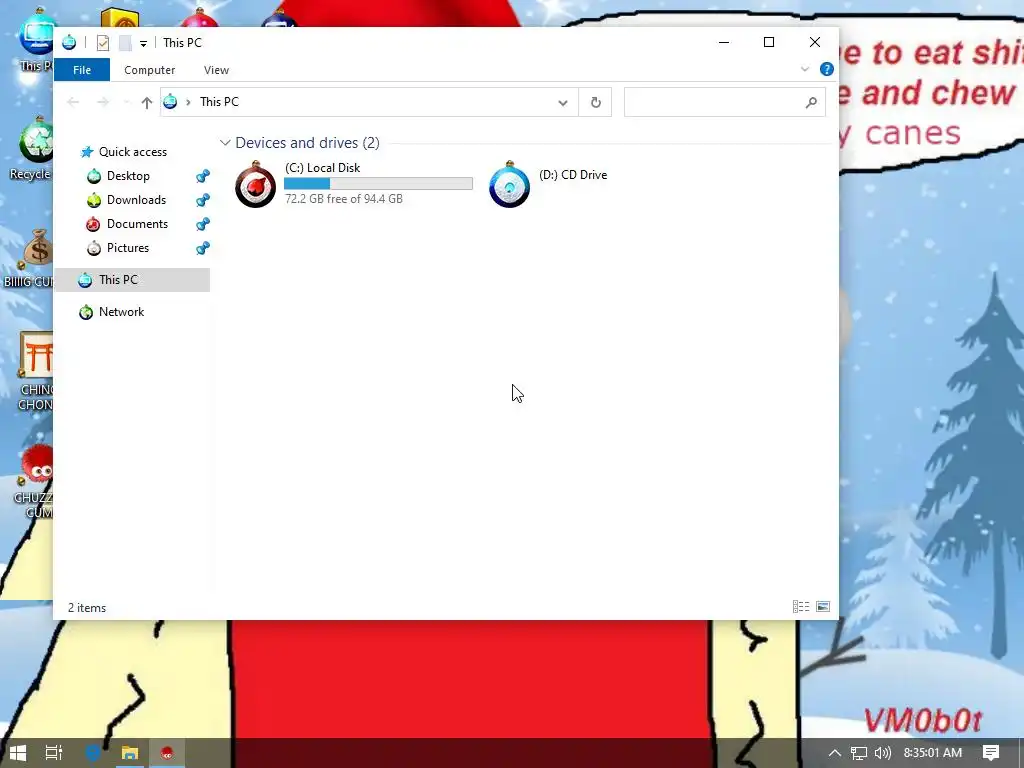Open the Customize Quick Access Toolbar dropdown

(x=143, y=44)
